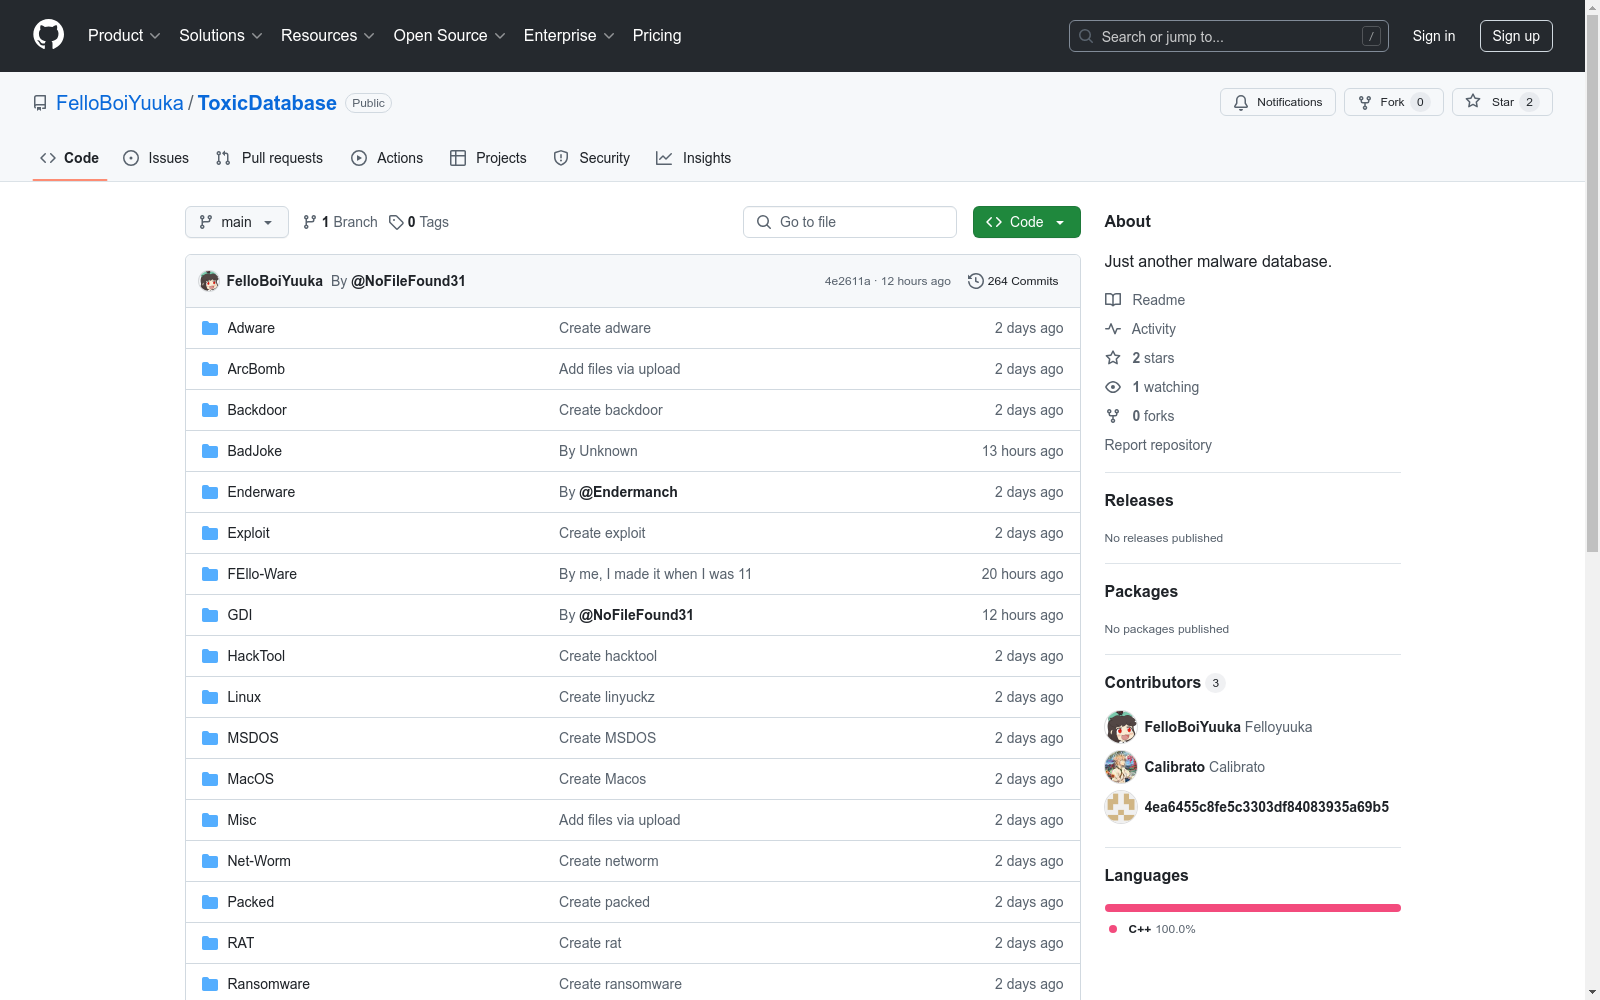This screenshot has width=1600, height=1000.
Task: Click the C++ language color bar
Action: [1253, 908]
